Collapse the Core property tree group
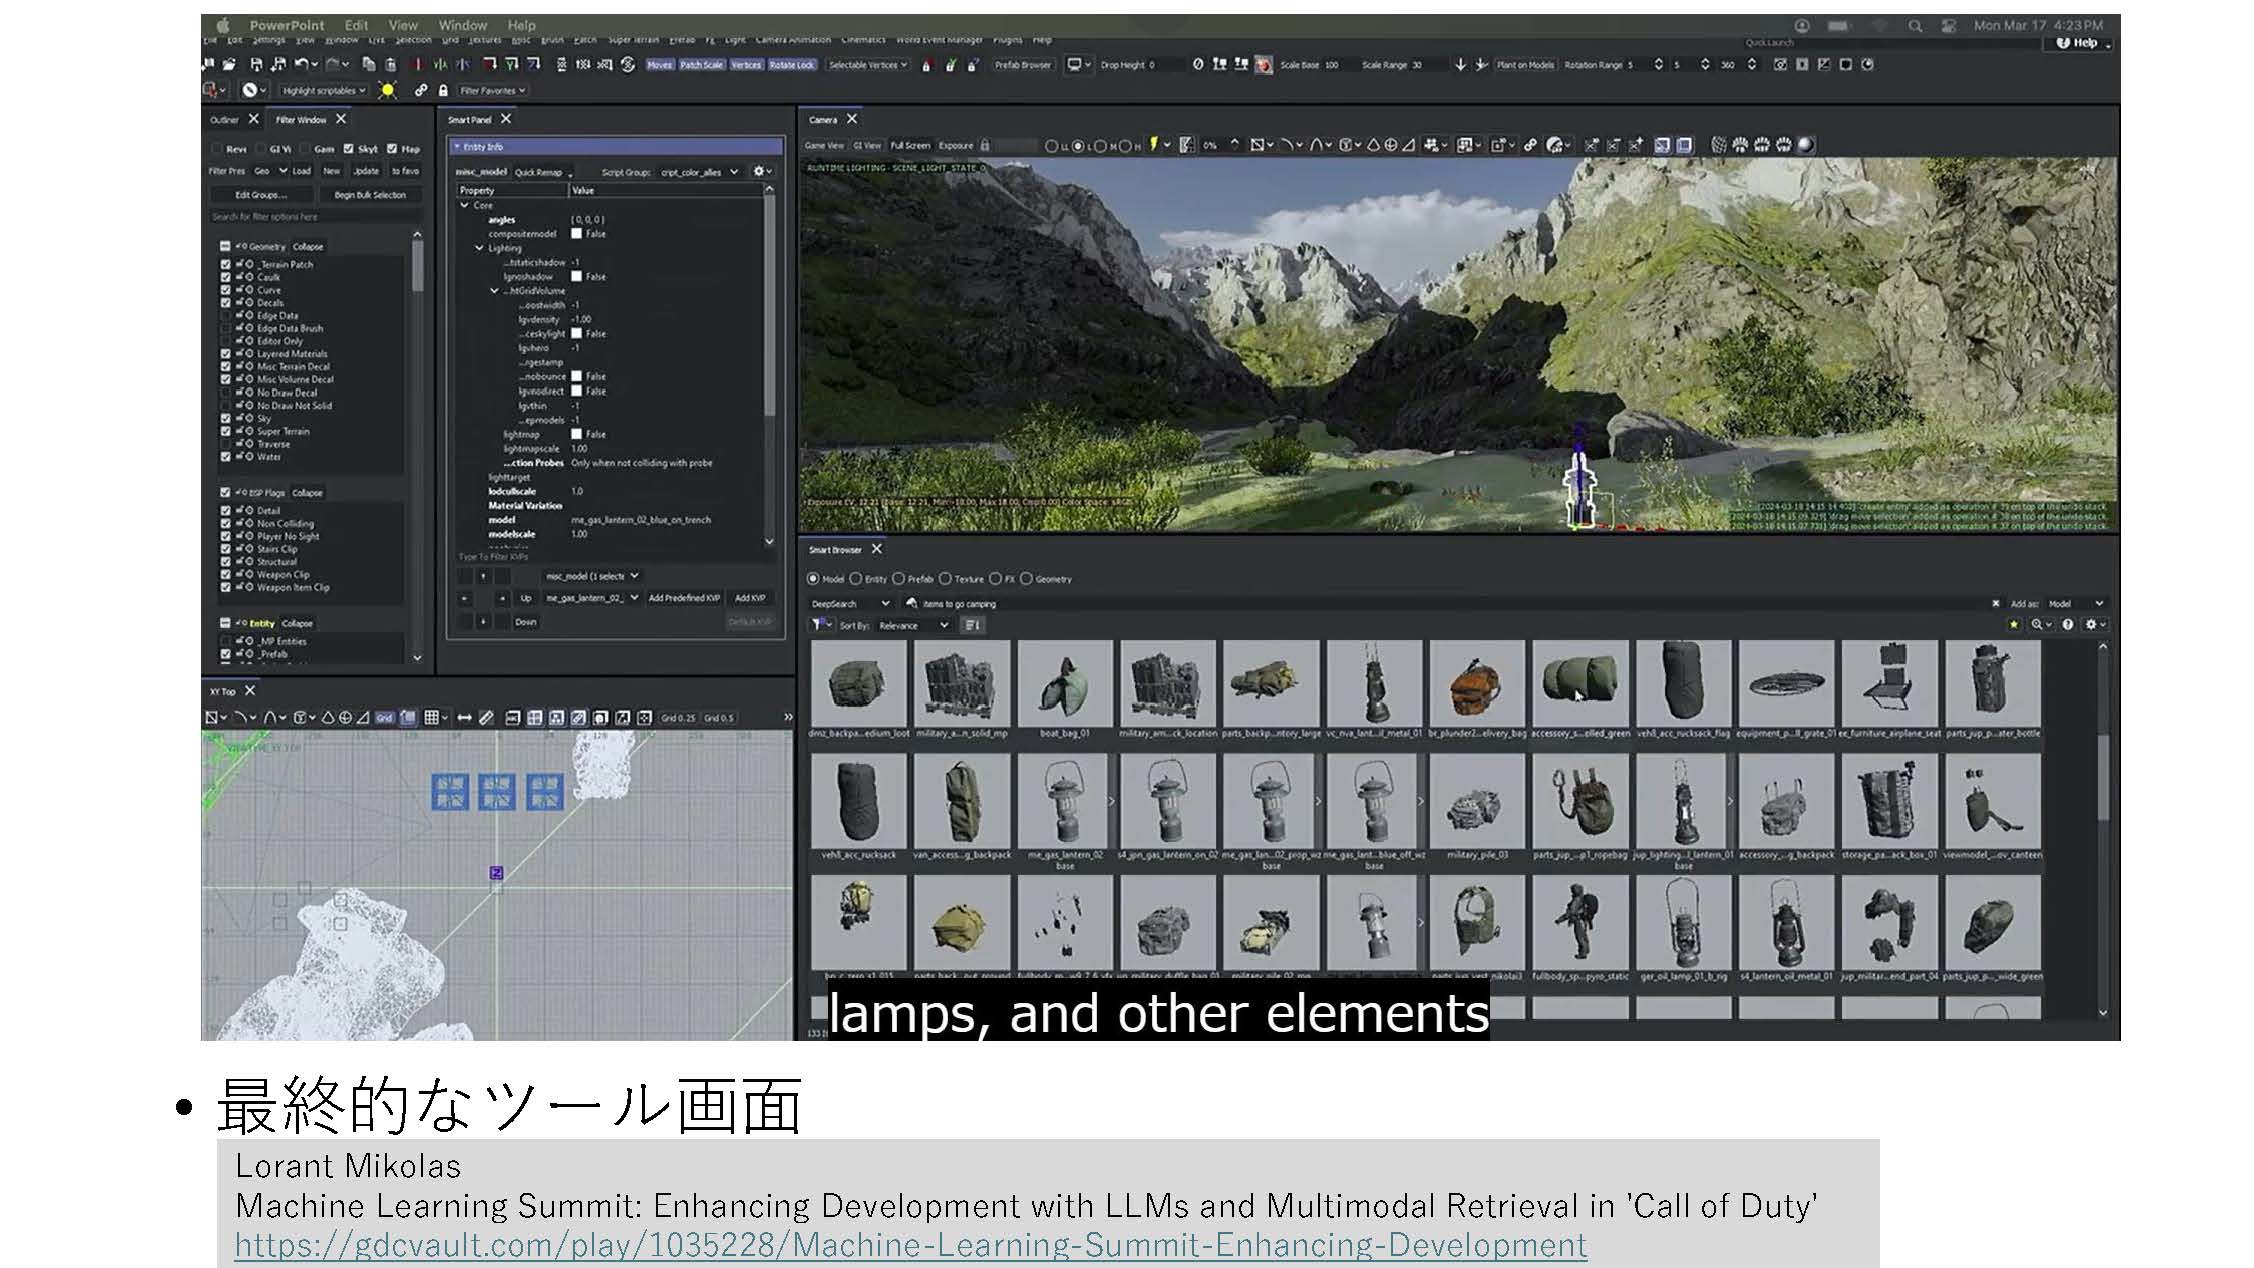2254x1268 pixels. pyautogui.click(x=465, y=205)
